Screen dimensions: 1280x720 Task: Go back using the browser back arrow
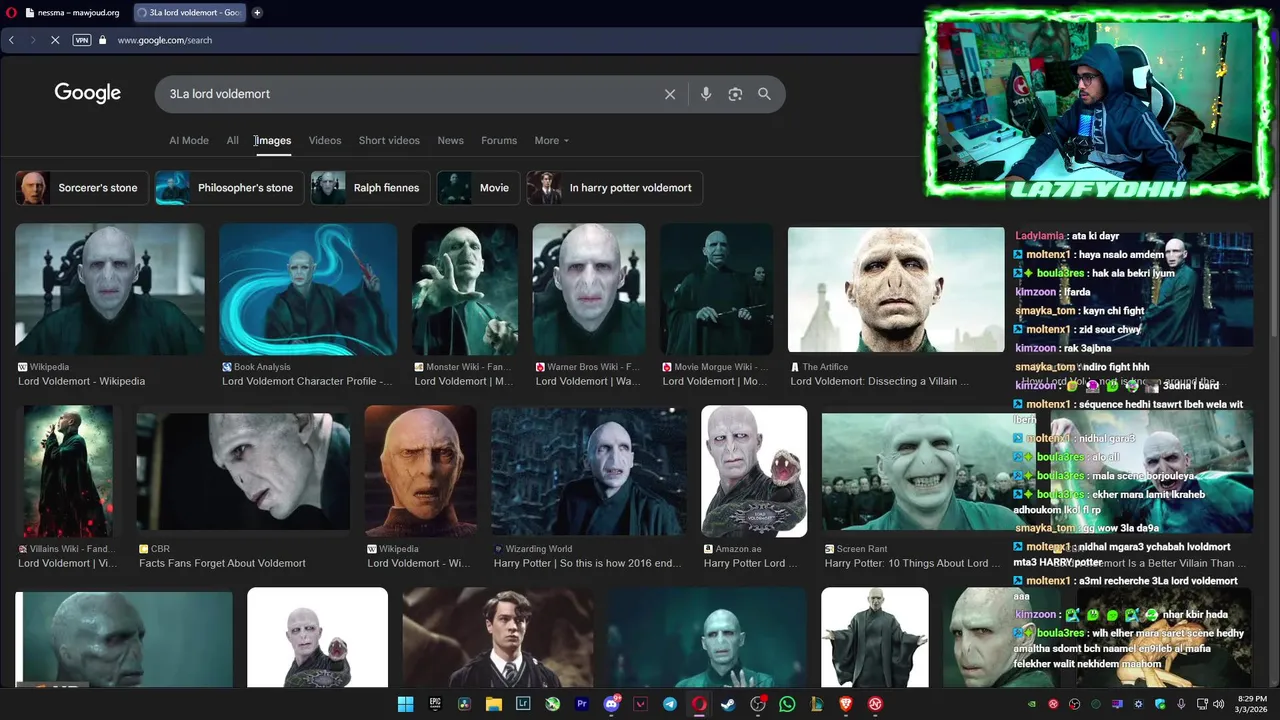click(11, 40)
